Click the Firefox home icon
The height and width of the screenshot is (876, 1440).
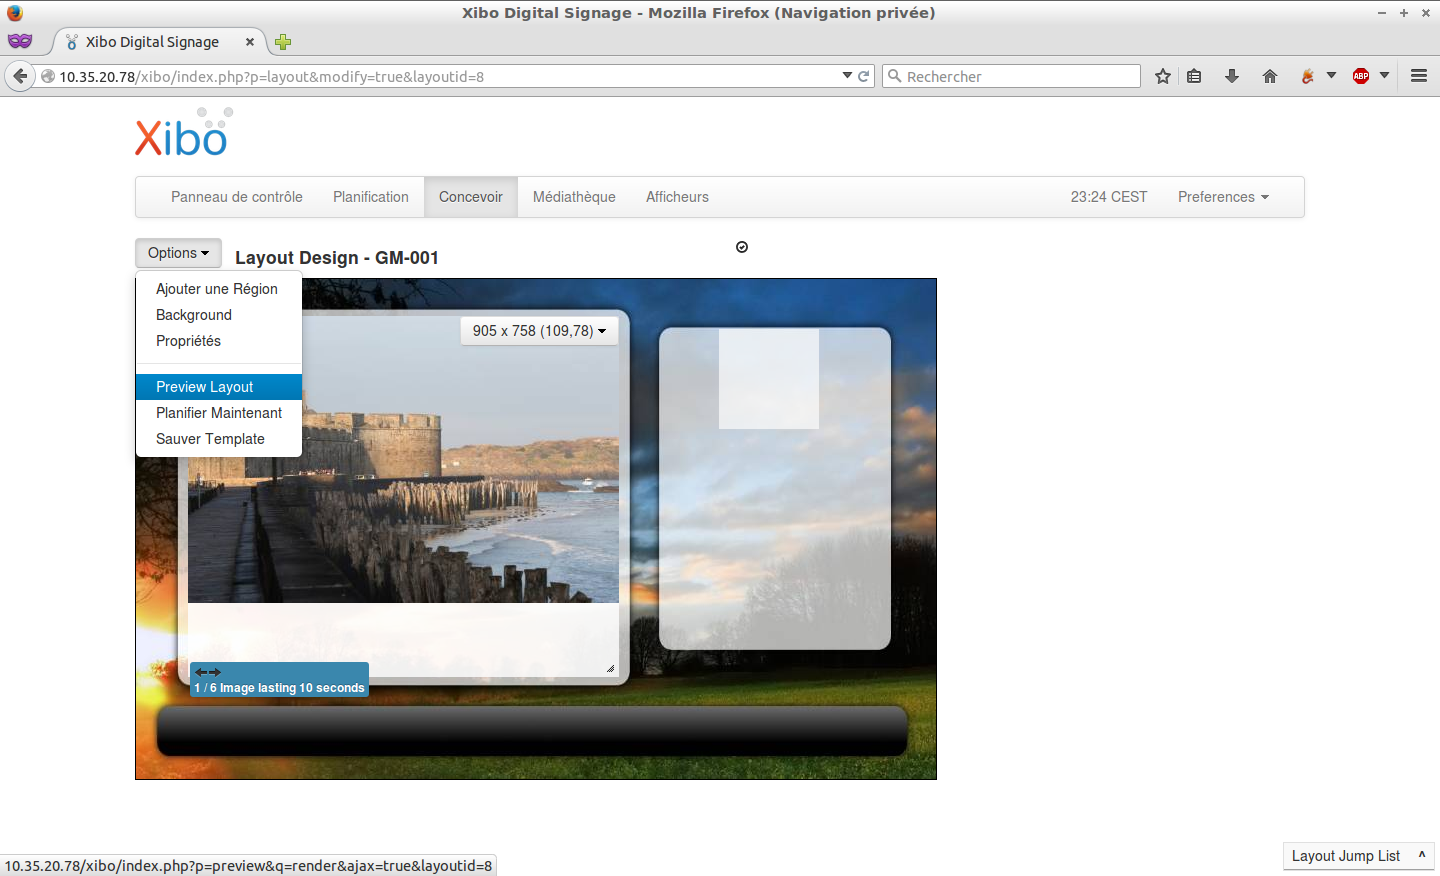tap(1270, 76)
